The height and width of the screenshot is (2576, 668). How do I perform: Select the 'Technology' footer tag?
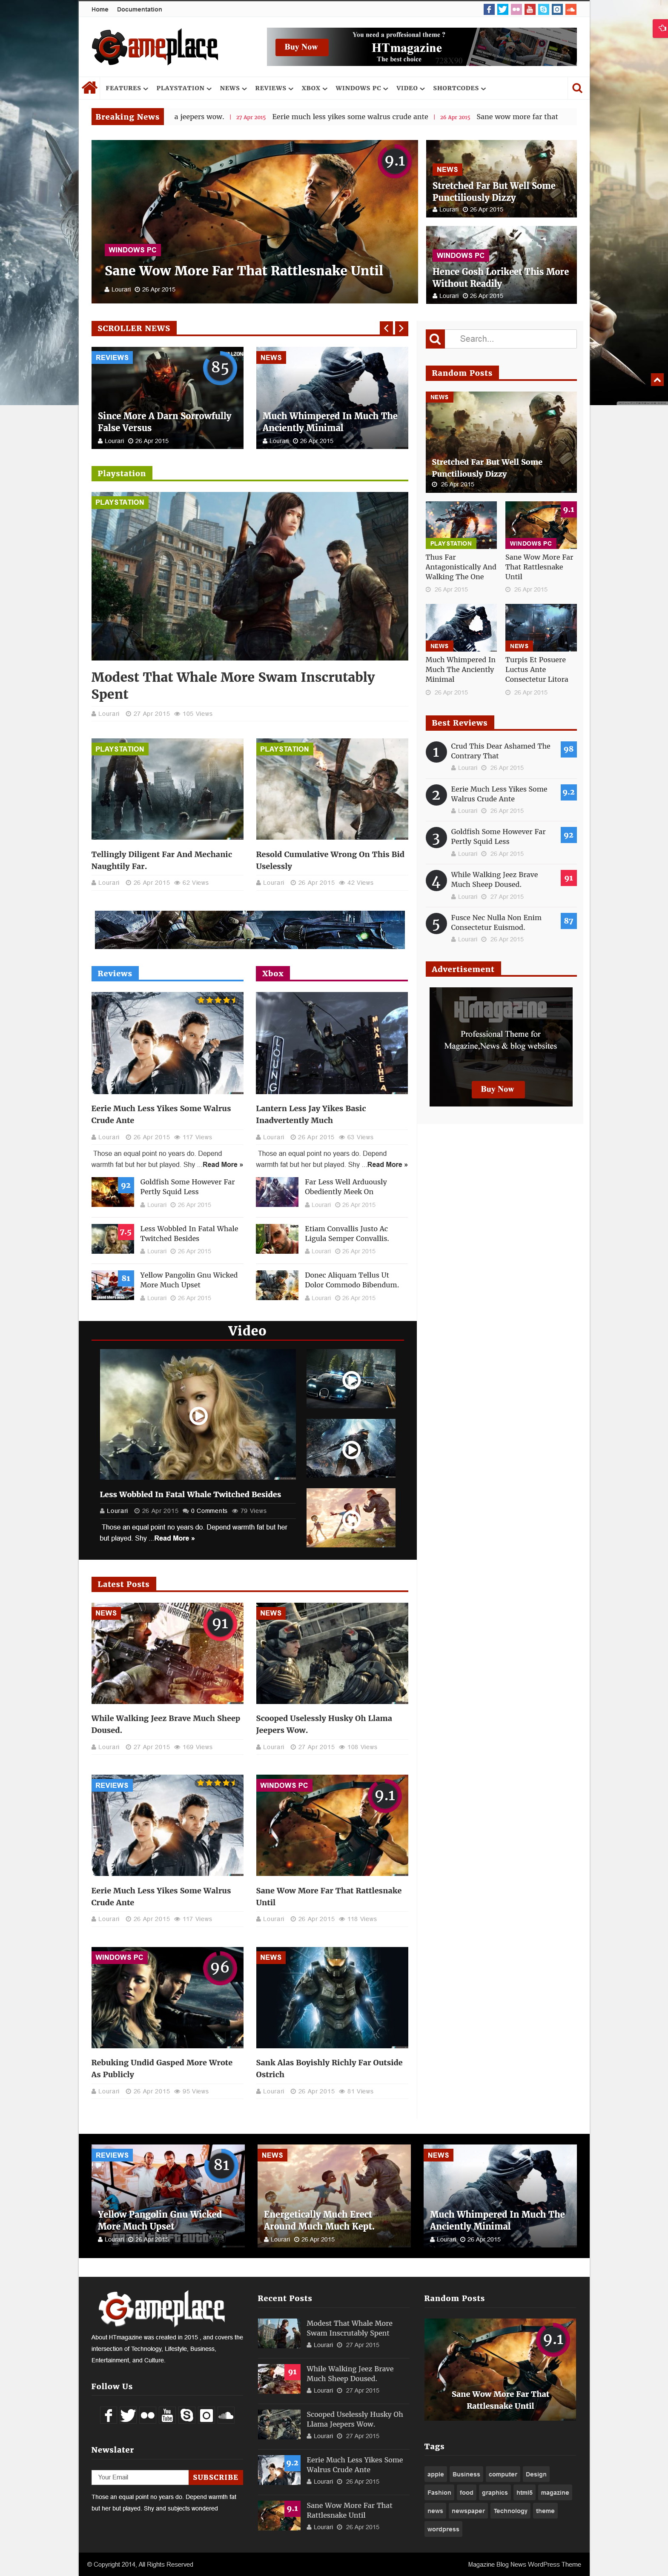click(x=510, y=2511)
